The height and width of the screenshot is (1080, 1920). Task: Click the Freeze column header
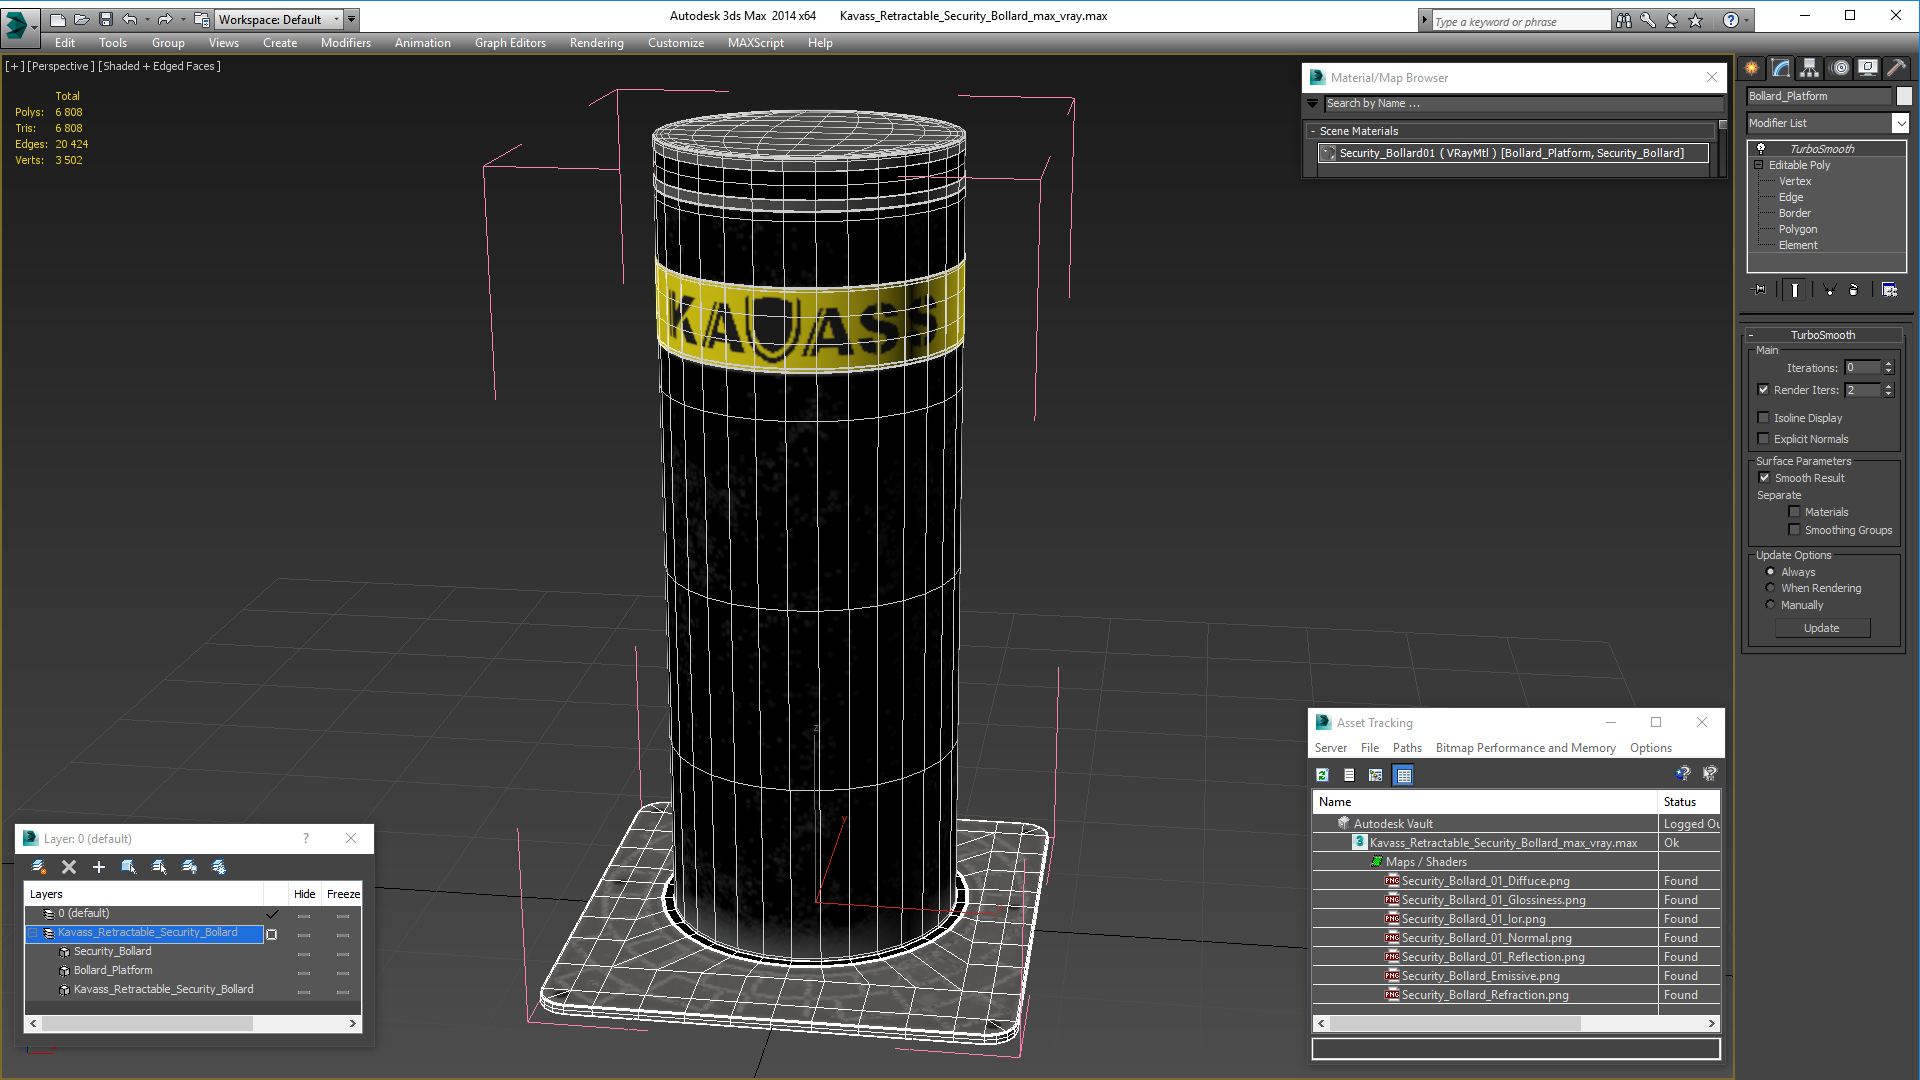point(343,894)
